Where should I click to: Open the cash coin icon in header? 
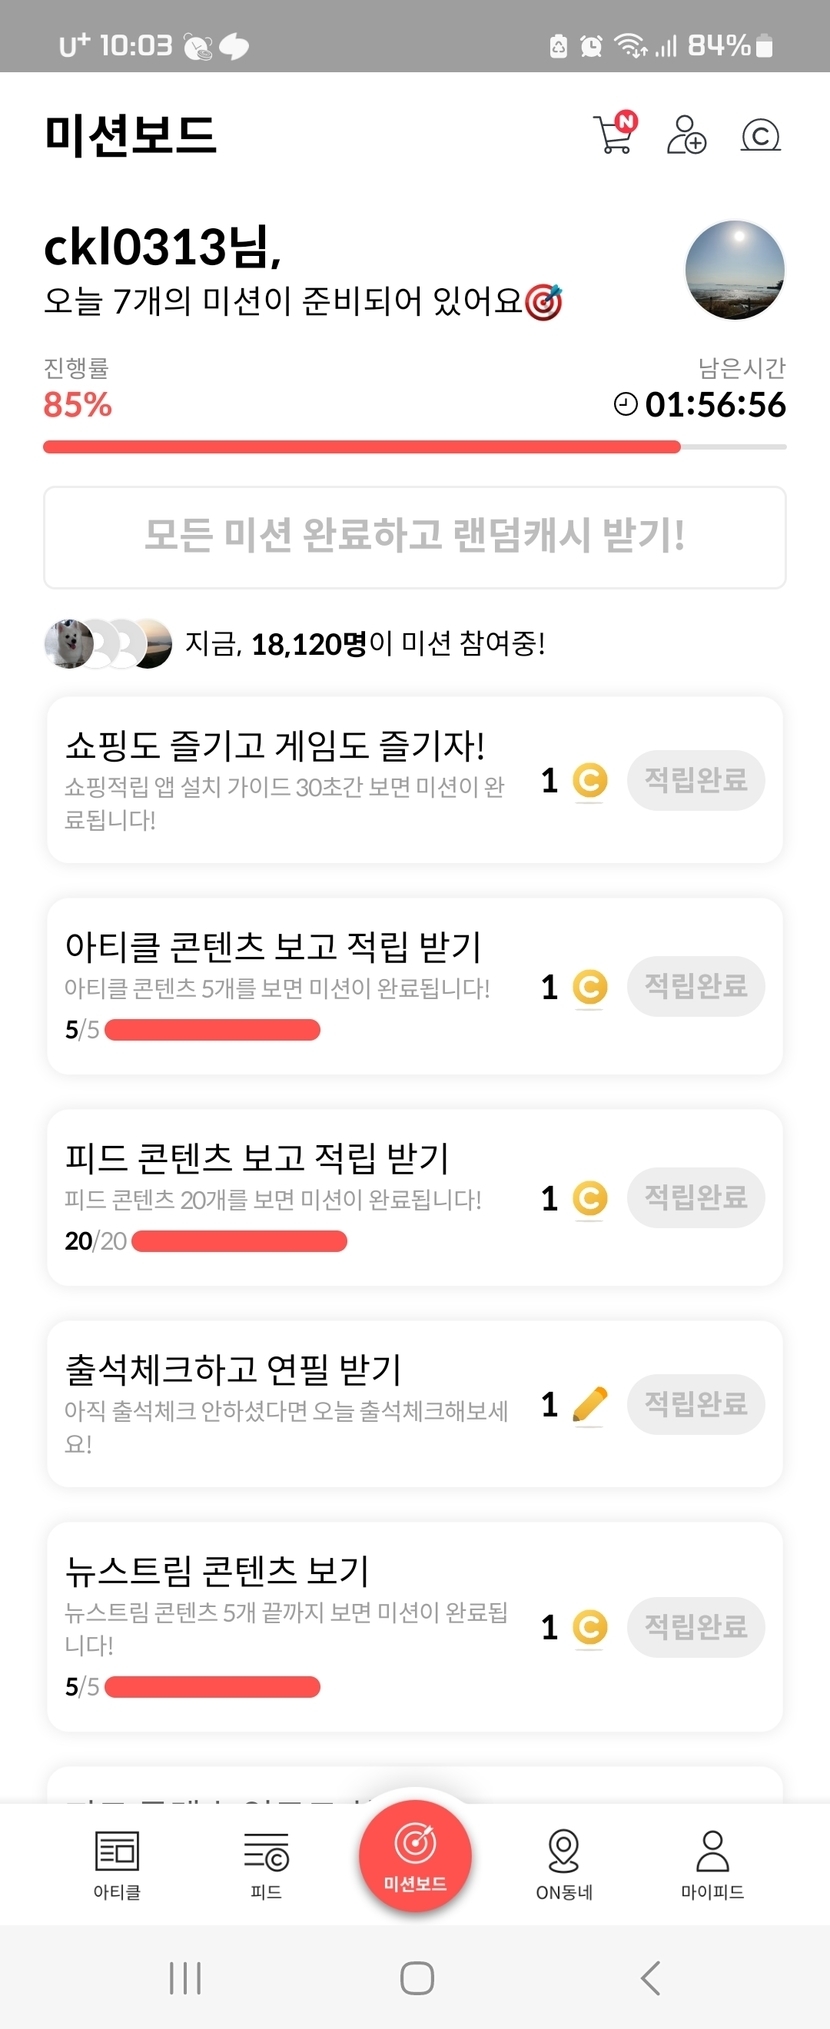coord(760,135)
